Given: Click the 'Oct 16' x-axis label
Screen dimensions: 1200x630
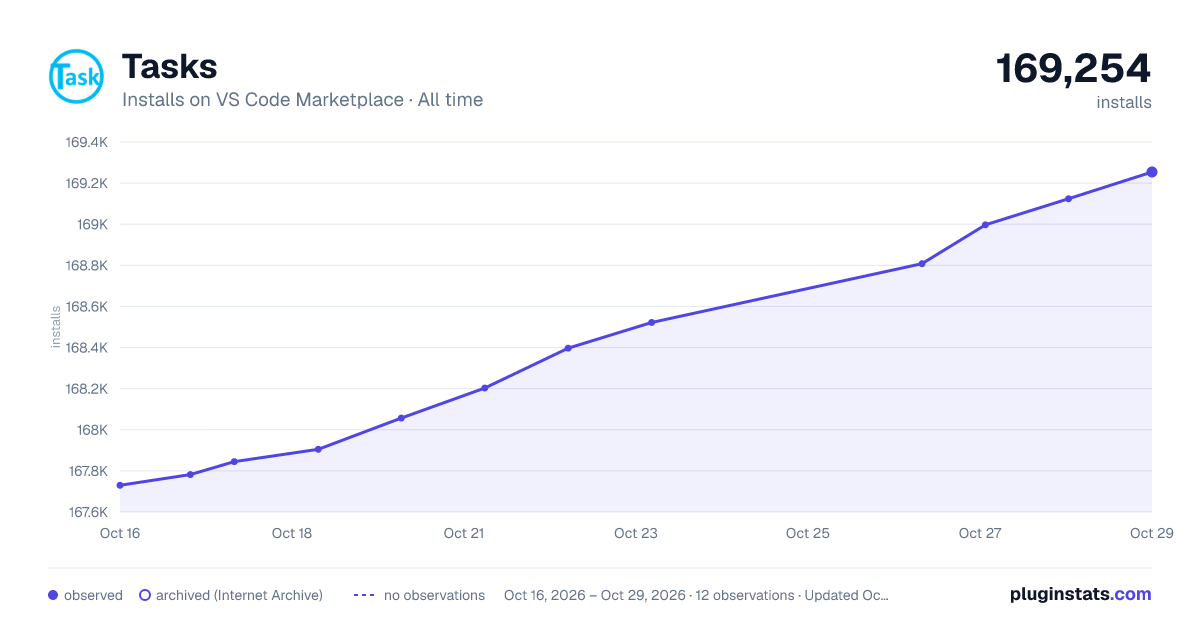Looking at the screenshot, I should (x=120, y=533).
